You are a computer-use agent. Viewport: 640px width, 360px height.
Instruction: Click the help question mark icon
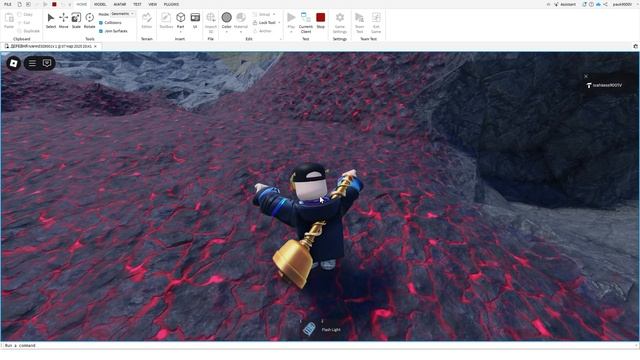tap(591, 4)
